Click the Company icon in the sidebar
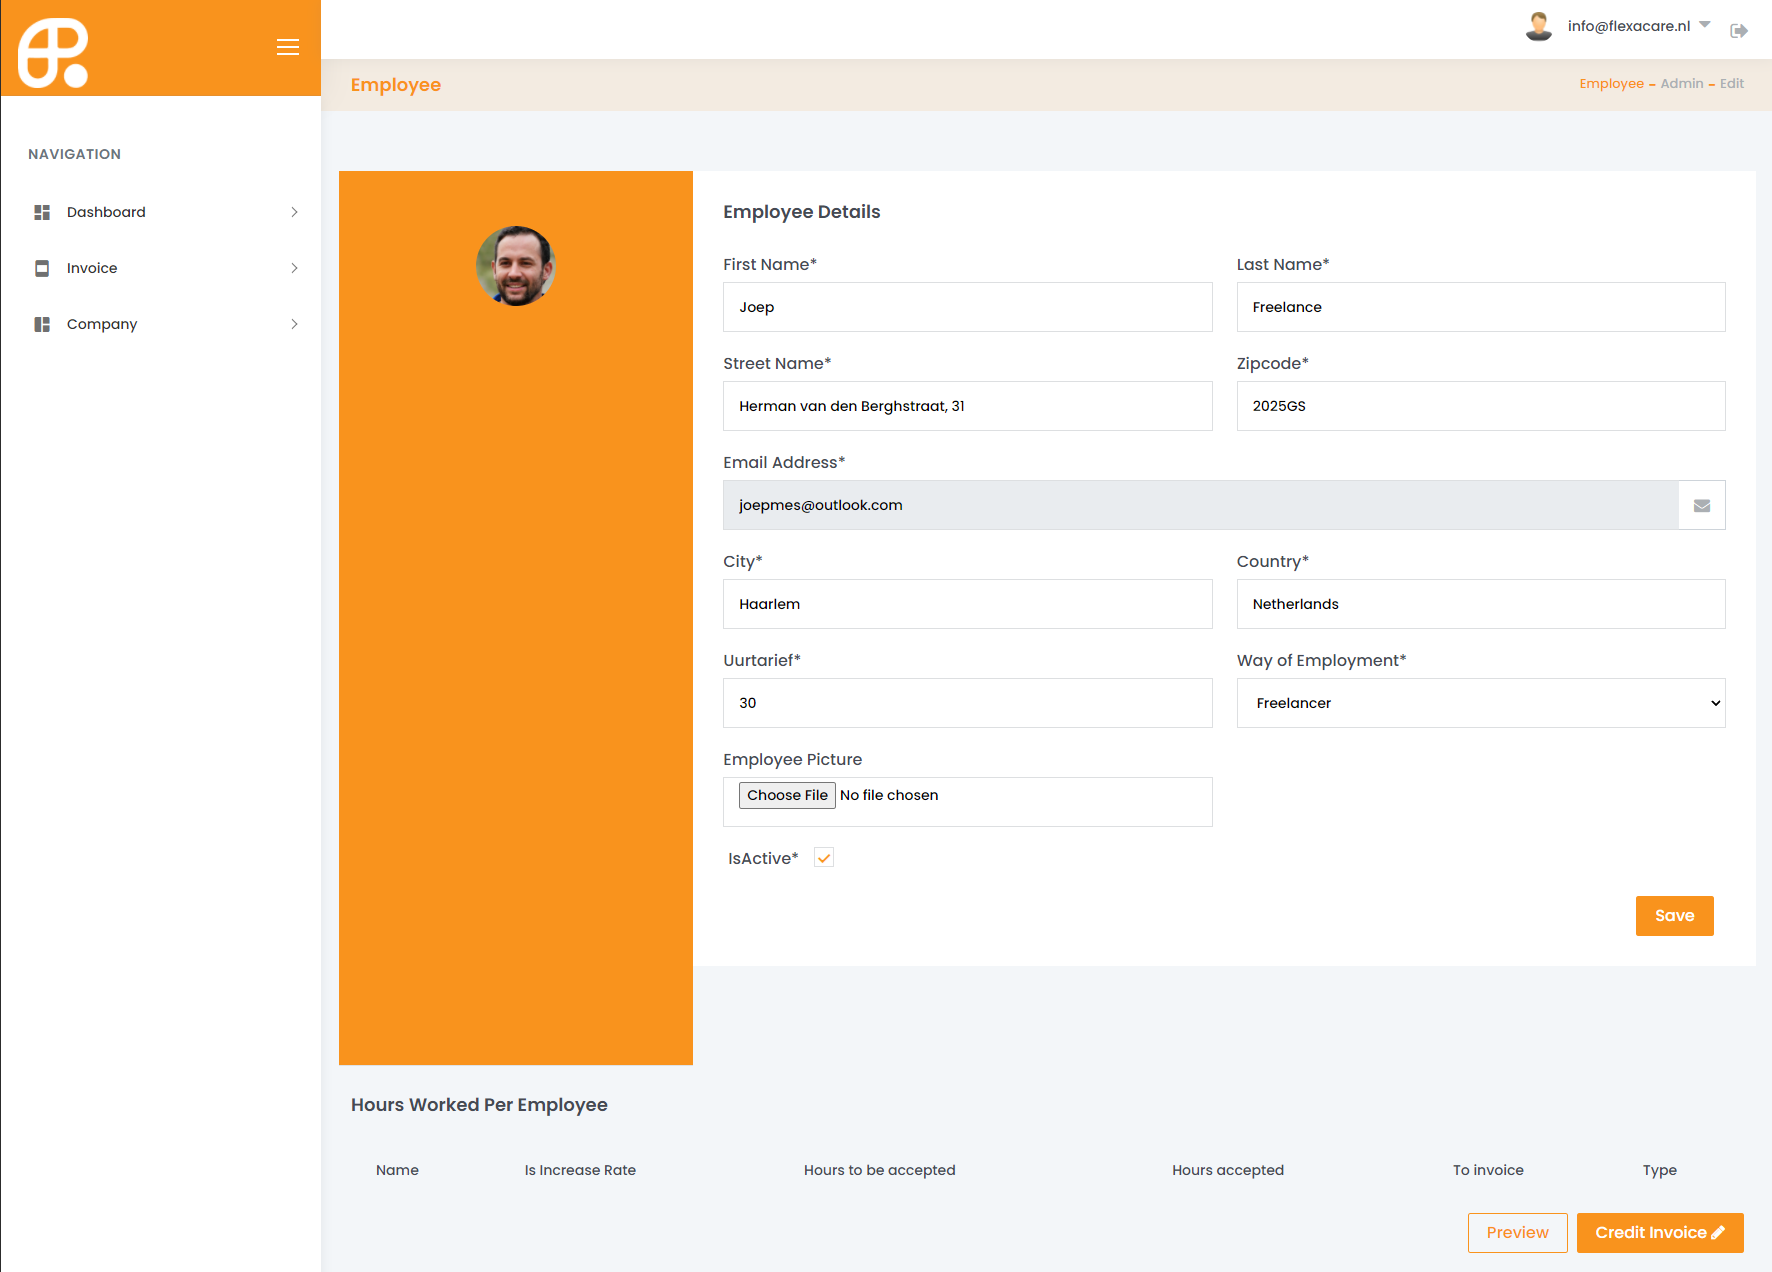 42,324
